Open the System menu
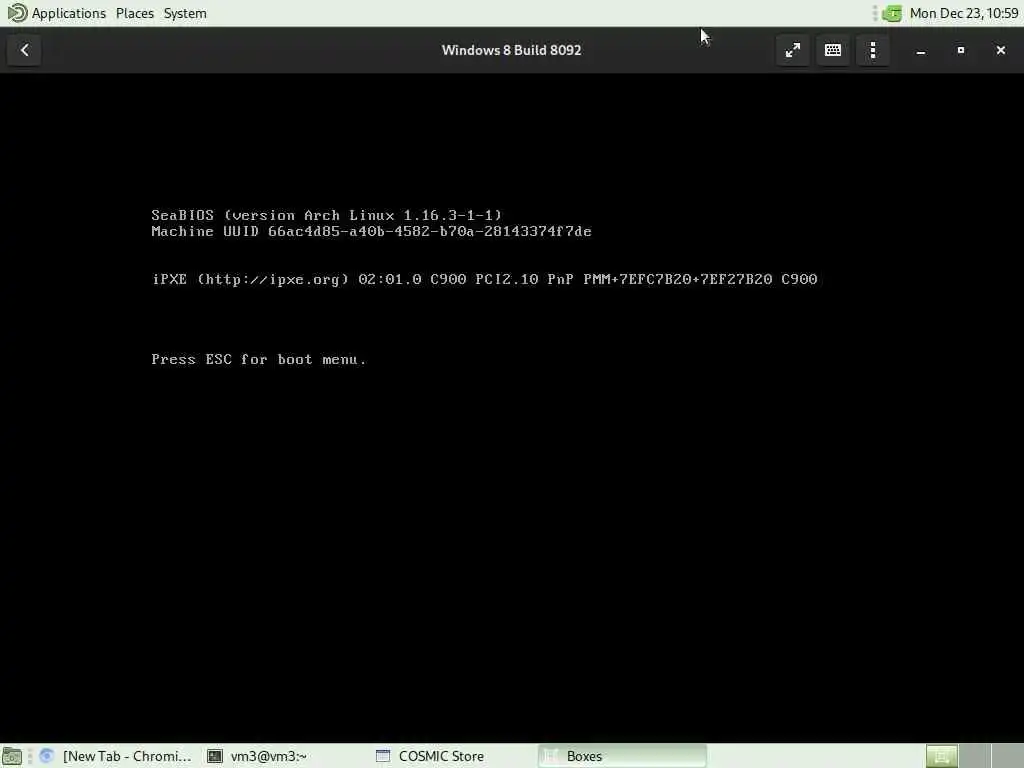The width and height of the screenshot is (1024, 768). click(185, 13)
